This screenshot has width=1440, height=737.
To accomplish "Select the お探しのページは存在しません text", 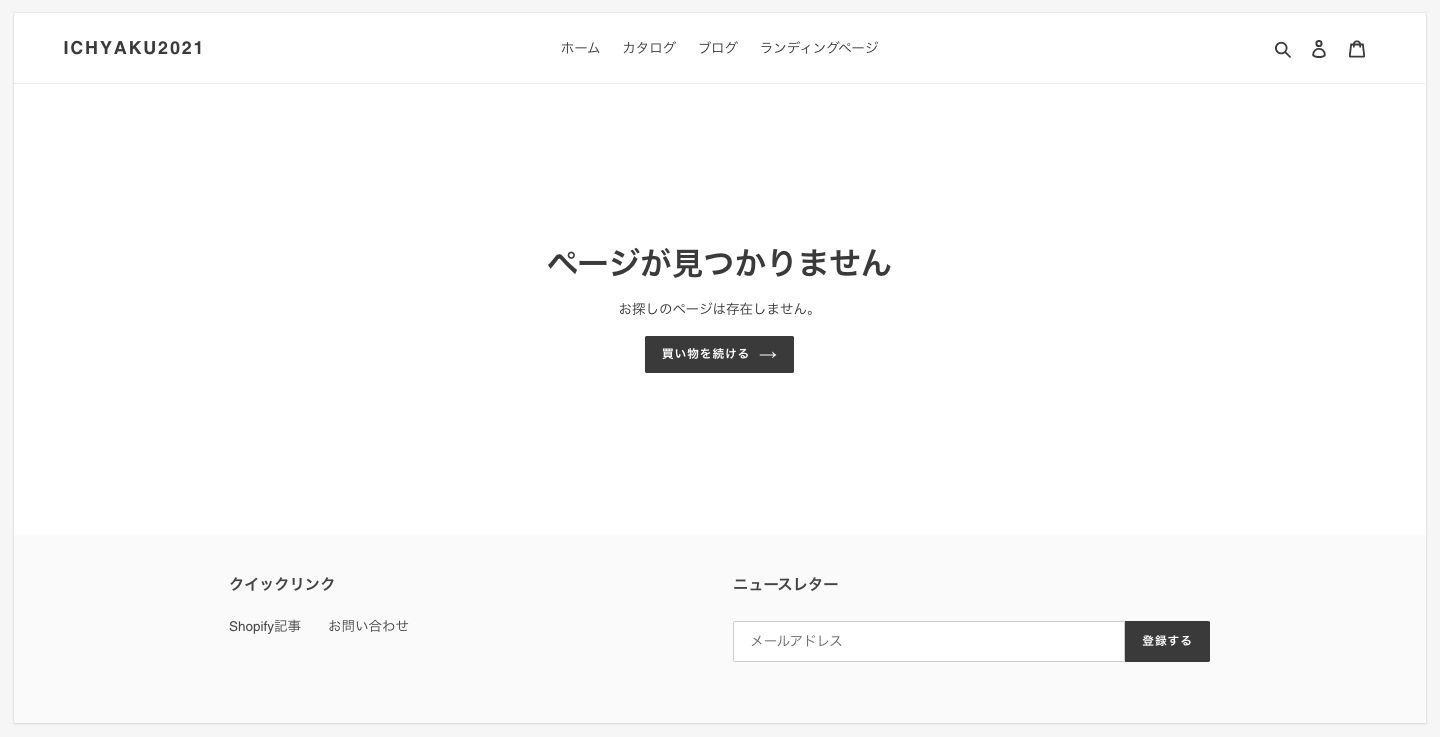I will point(719,309).
